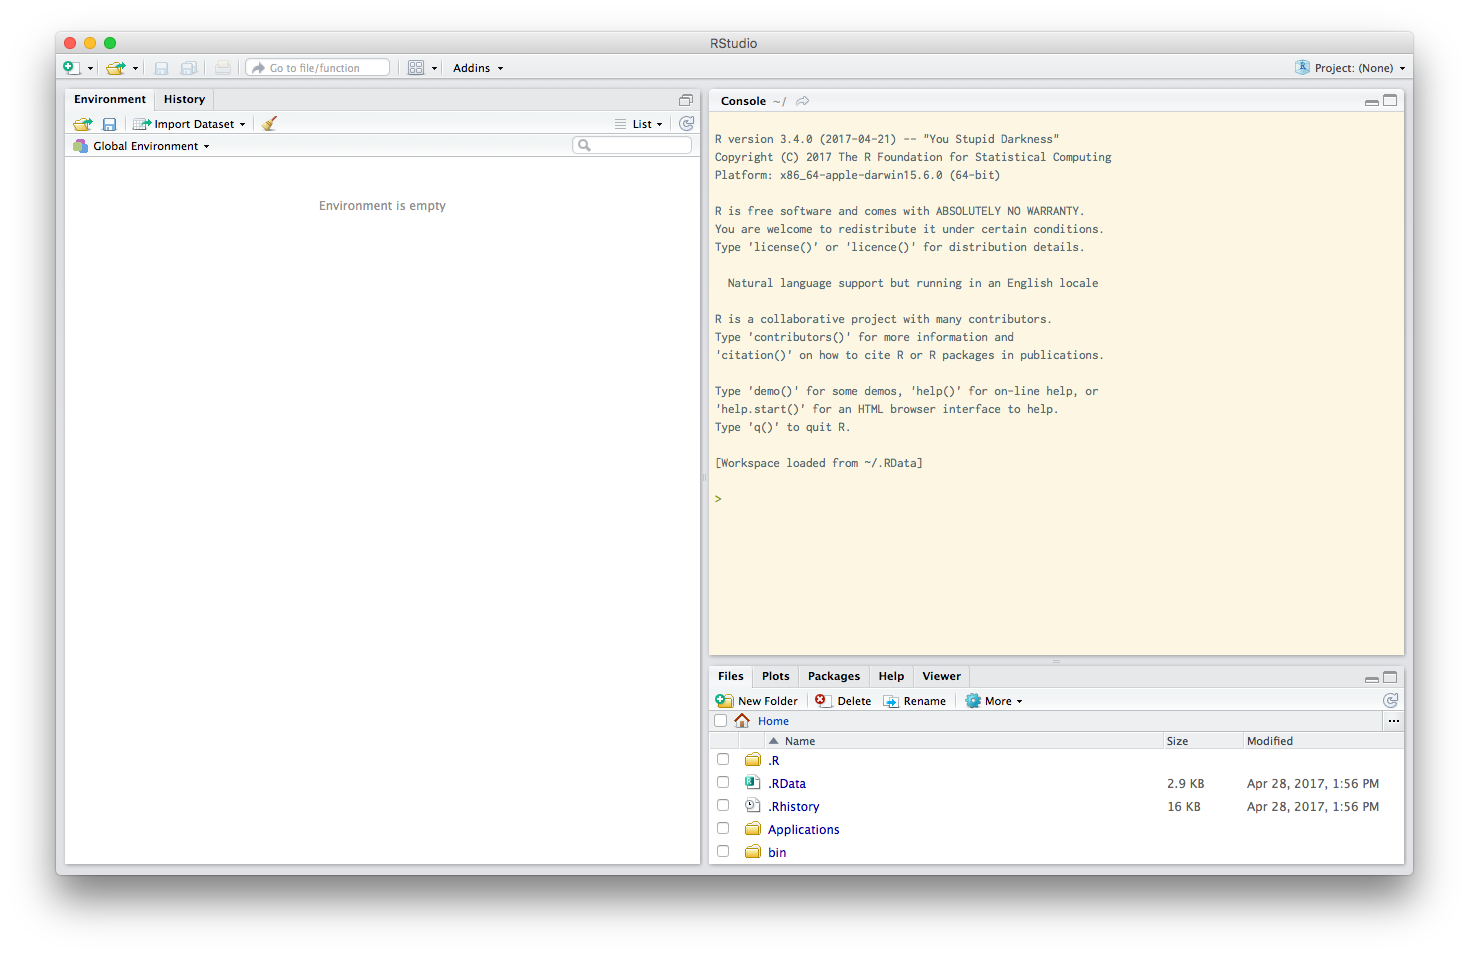Image resolution: width=1469 pixels, height=955 pixels.
Task: Click the Environment search field
Action: coord(632,146)
